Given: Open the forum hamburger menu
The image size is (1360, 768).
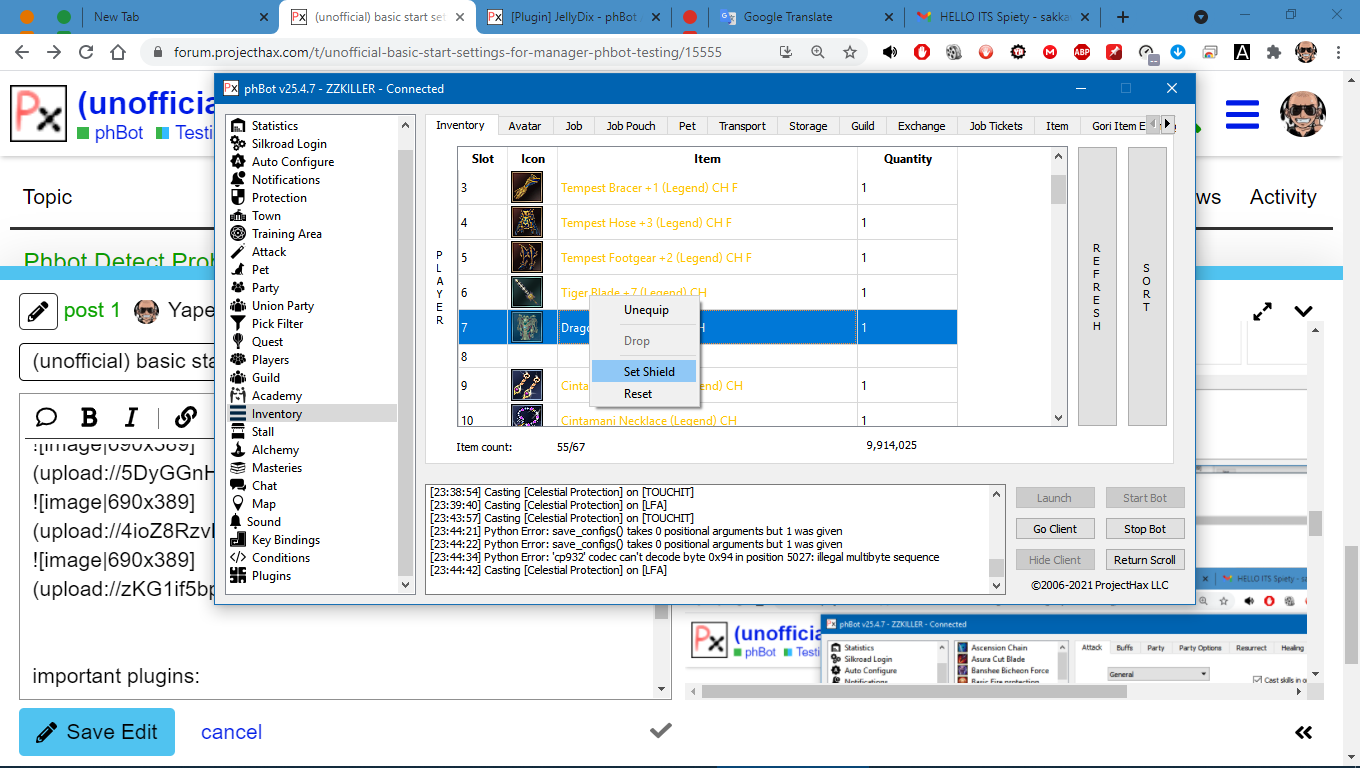Looking at the screenshot, I should 1242,114.
